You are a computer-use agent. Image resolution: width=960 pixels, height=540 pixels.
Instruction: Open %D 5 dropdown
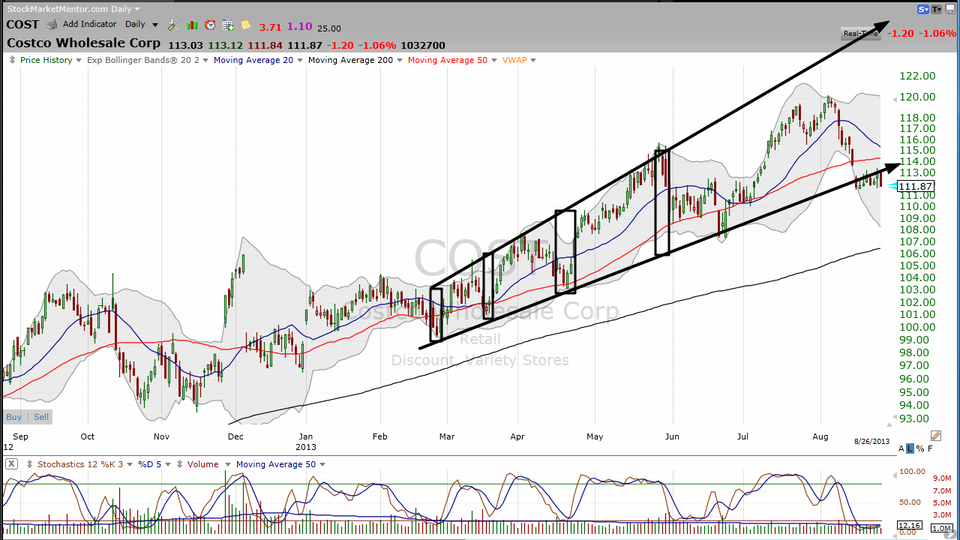[x=168, y=465]
